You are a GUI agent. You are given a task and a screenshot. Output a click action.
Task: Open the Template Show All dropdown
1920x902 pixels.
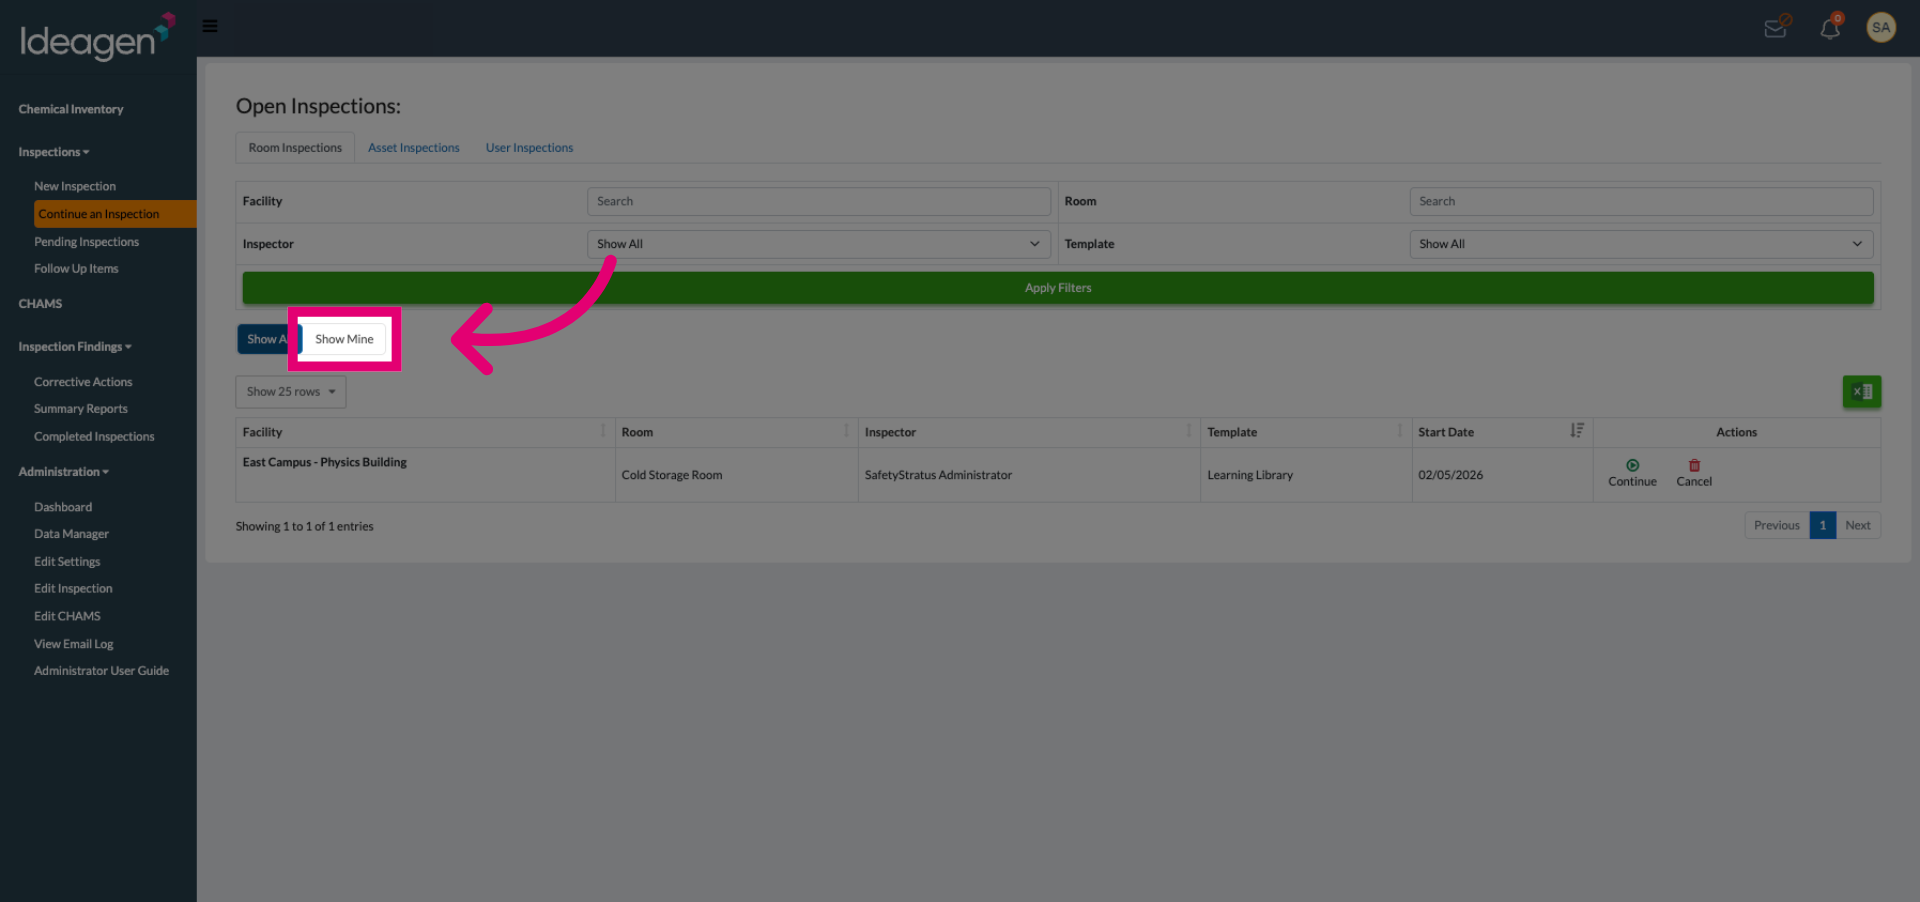coord(1640,244)
